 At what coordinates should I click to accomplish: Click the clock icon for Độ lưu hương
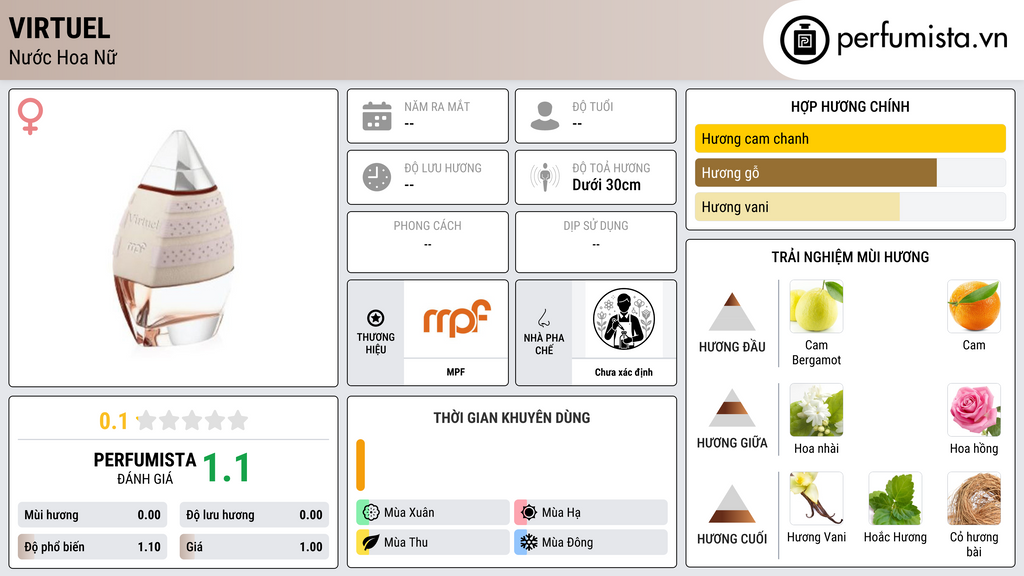377,177
